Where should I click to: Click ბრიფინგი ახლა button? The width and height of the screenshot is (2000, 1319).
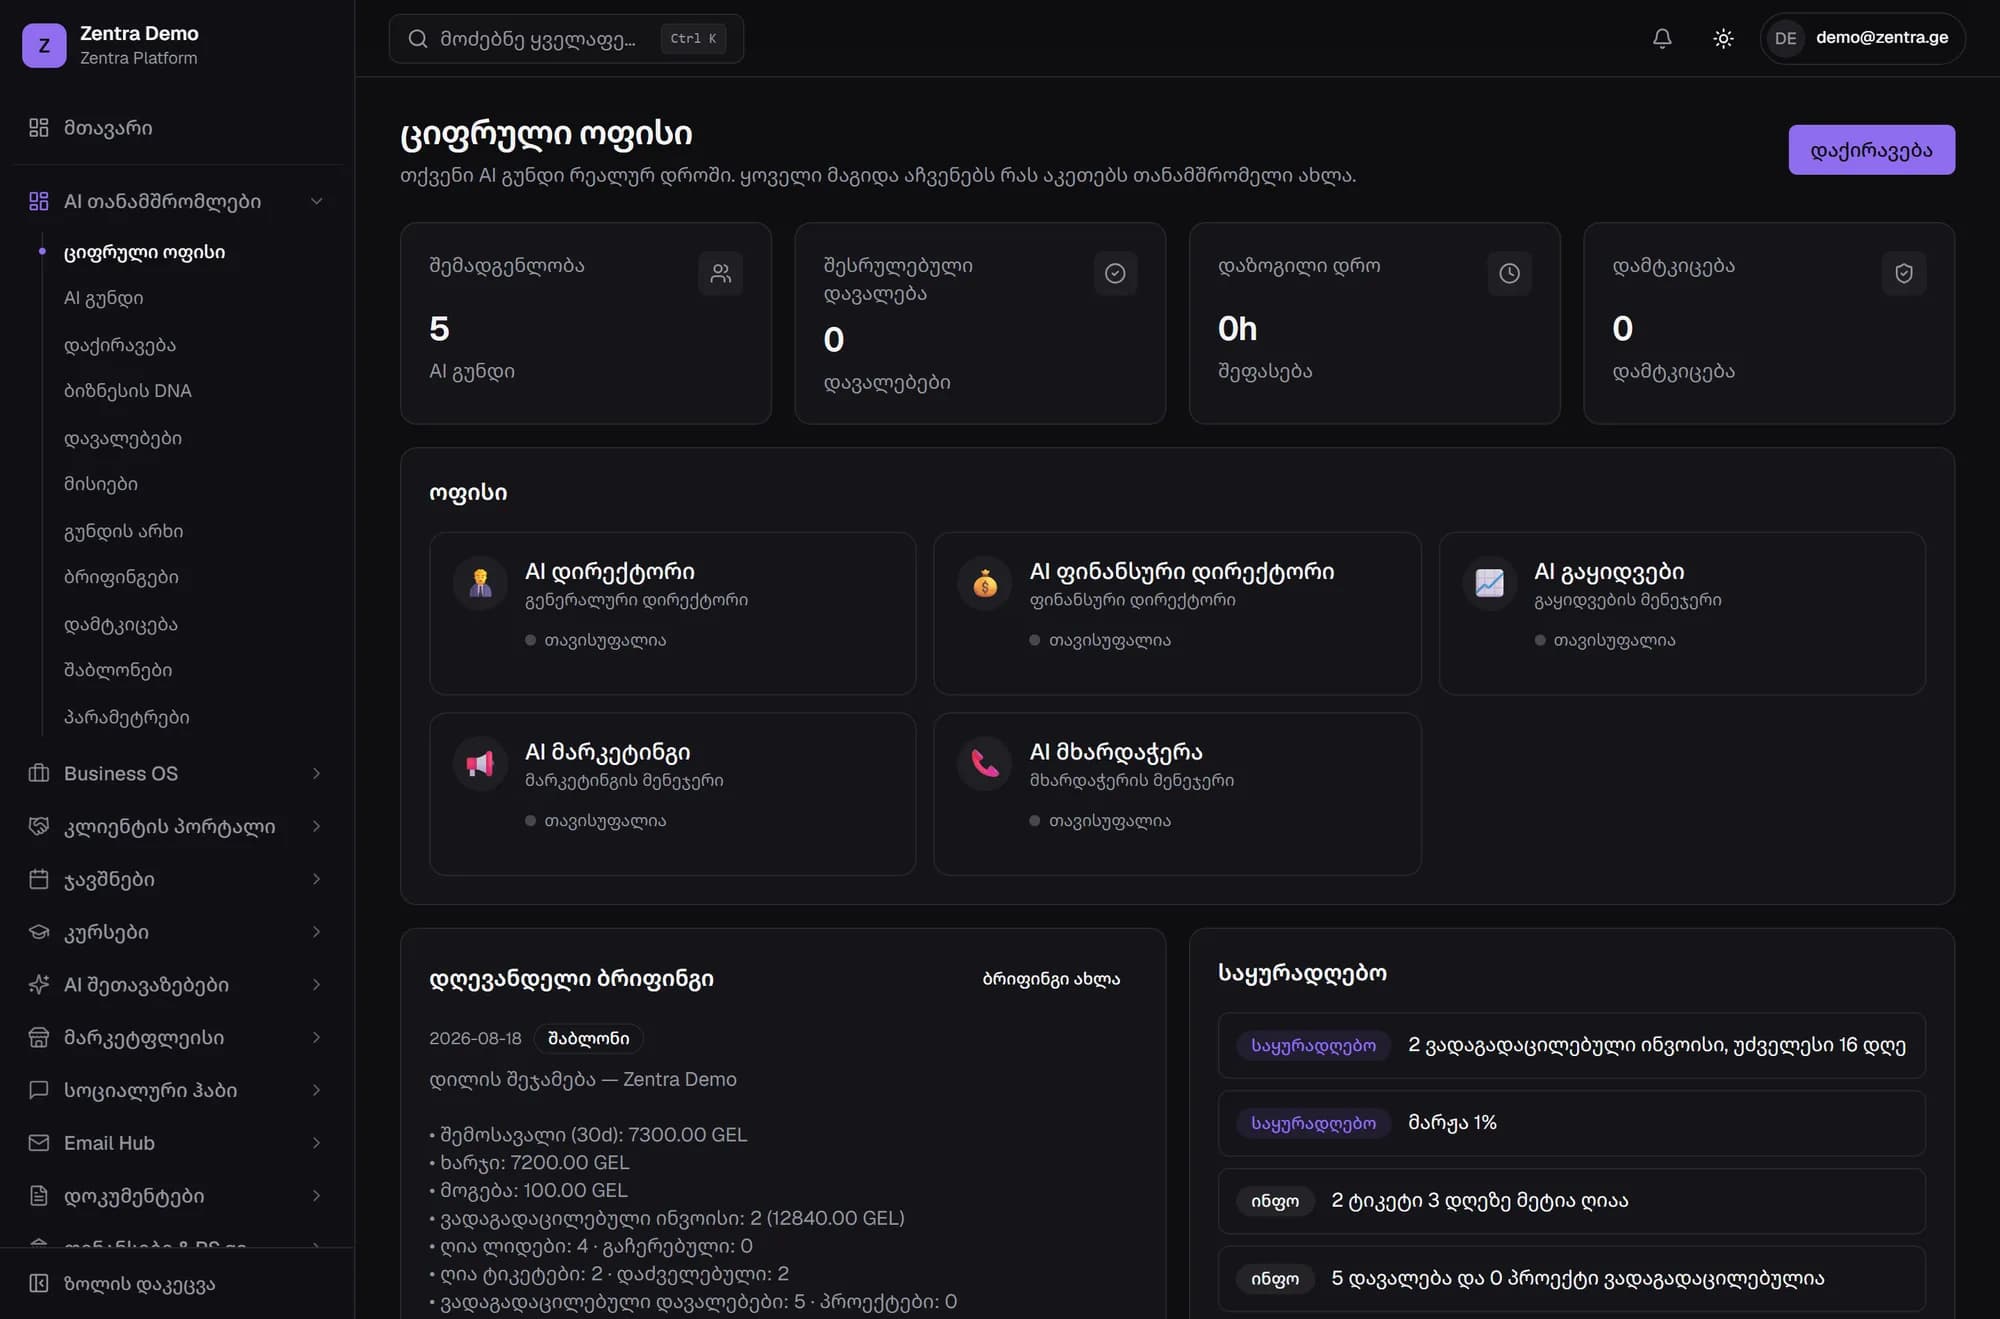[x=1051, y=979]
